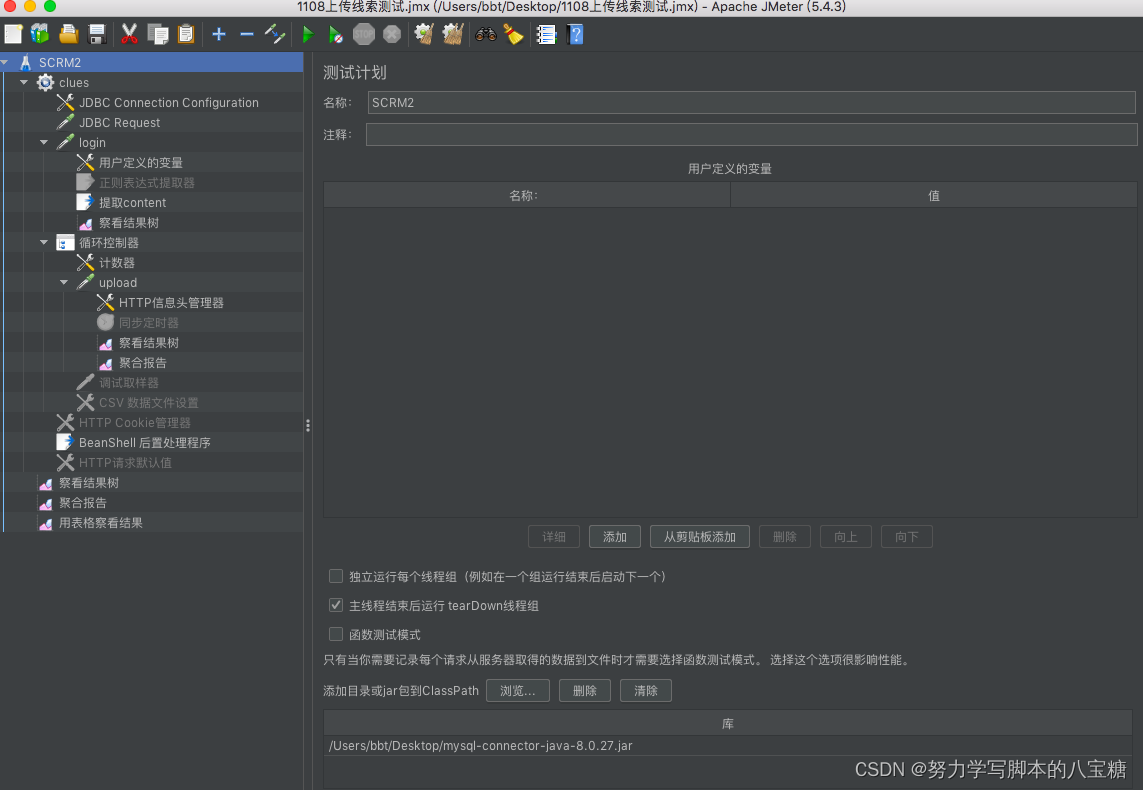Click 从剪贴板添加 button
This screenshot has height=790, width=1143.
700,536
